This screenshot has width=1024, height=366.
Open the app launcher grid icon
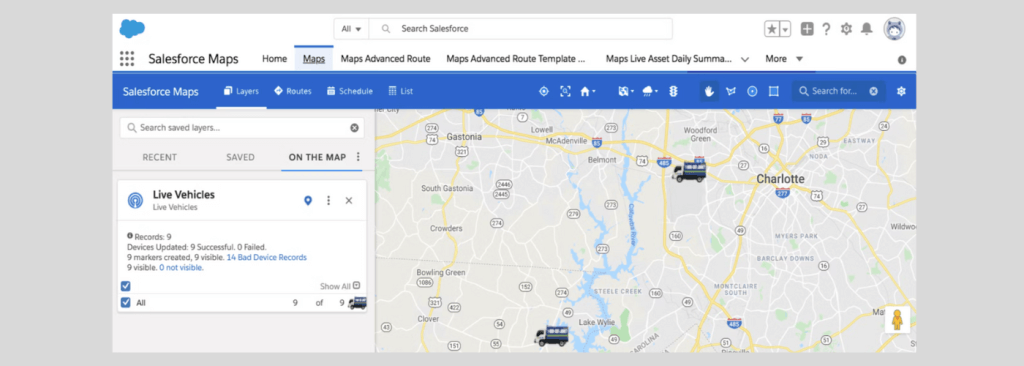point(127,59)
